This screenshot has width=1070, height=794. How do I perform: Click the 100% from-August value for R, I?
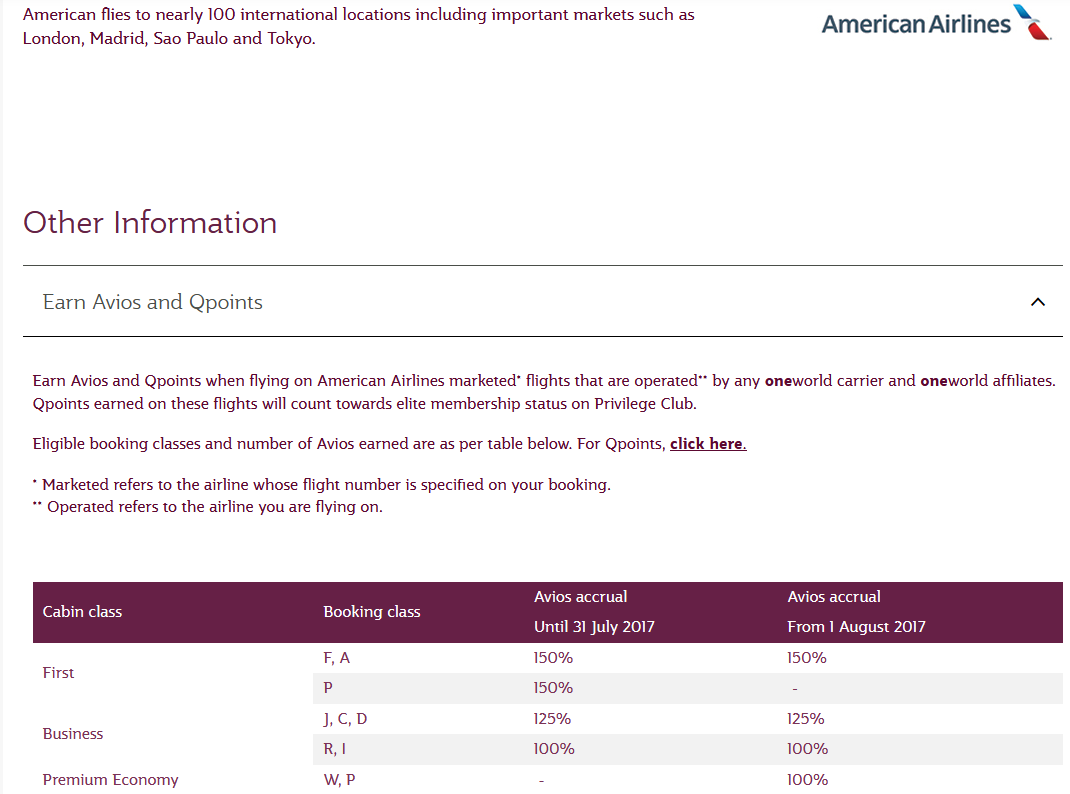[807, 748]
